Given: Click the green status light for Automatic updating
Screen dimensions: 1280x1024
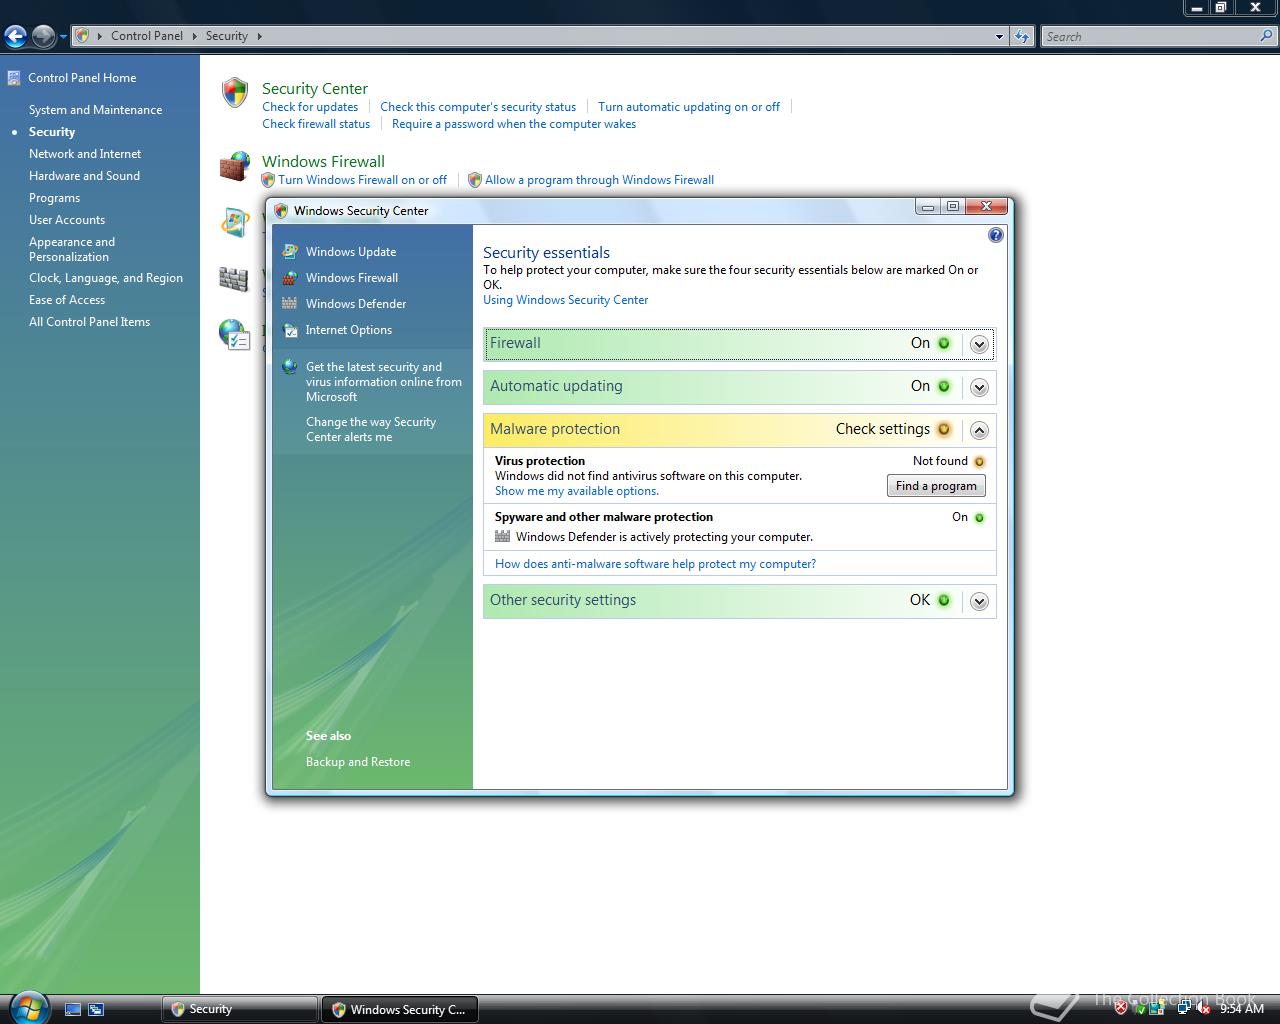Looking at the screenshot, I should (944, 387).
